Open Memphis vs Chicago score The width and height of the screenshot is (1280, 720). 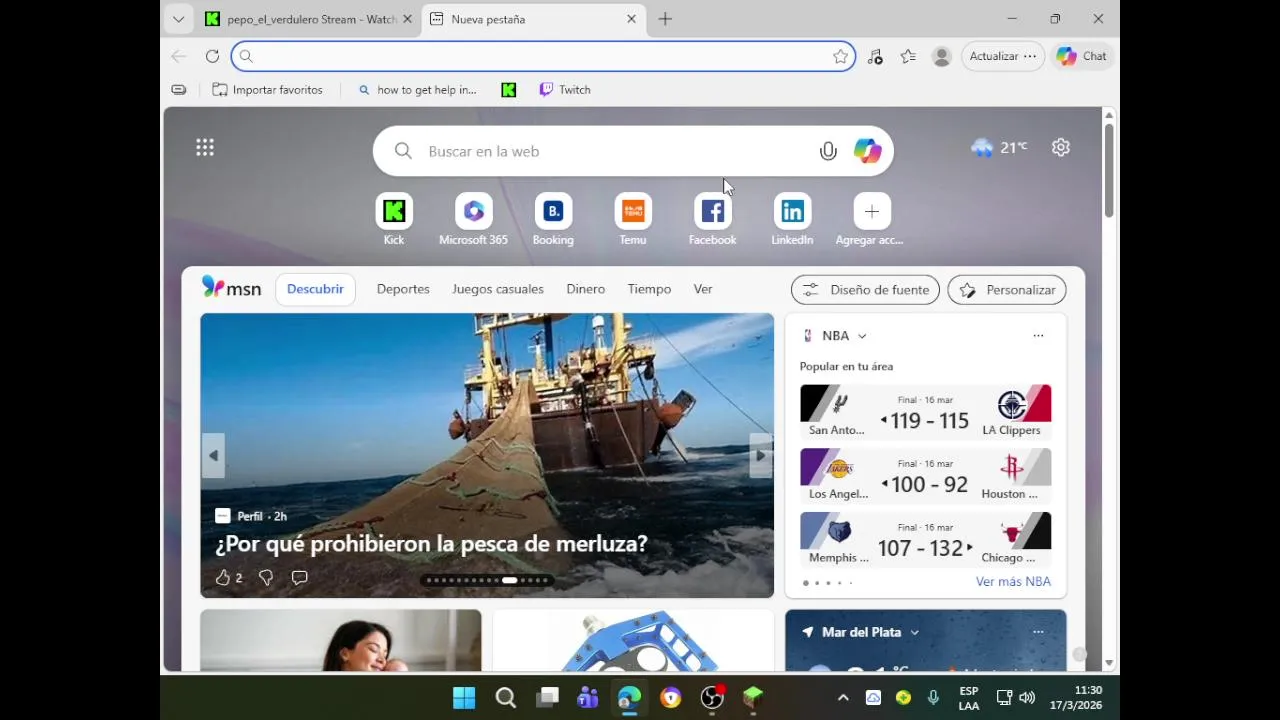coord(926,539)
